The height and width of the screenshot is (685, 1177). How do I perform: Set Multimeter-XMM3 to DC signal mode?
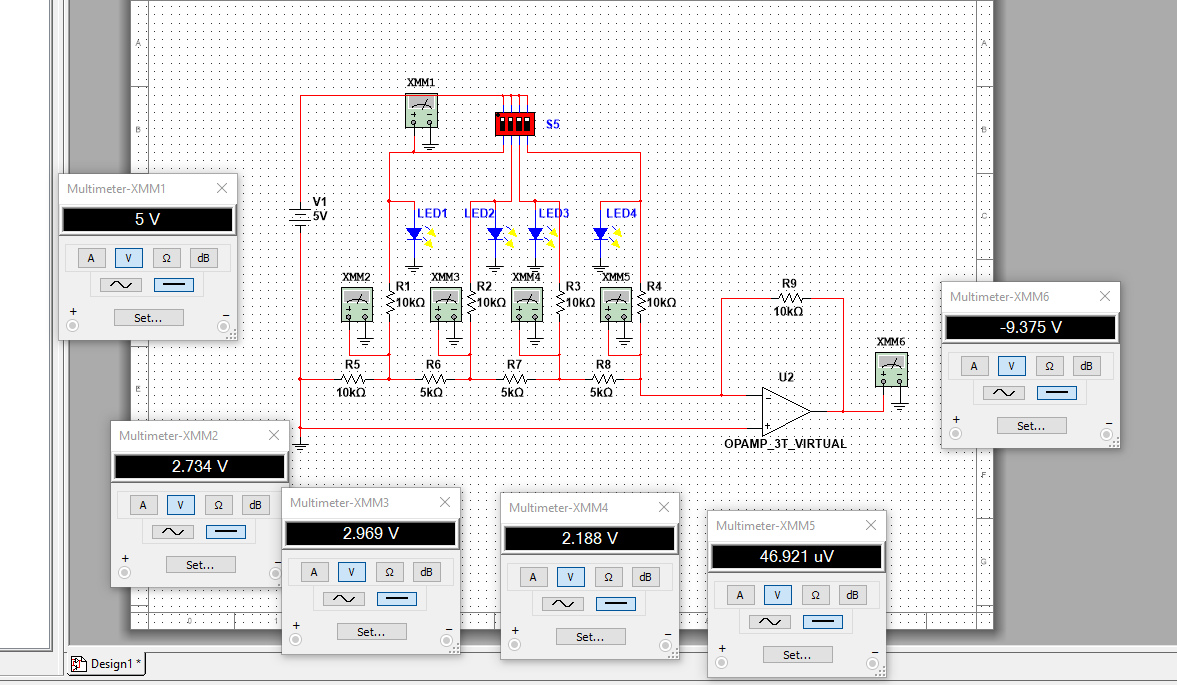tap(396, 599)
